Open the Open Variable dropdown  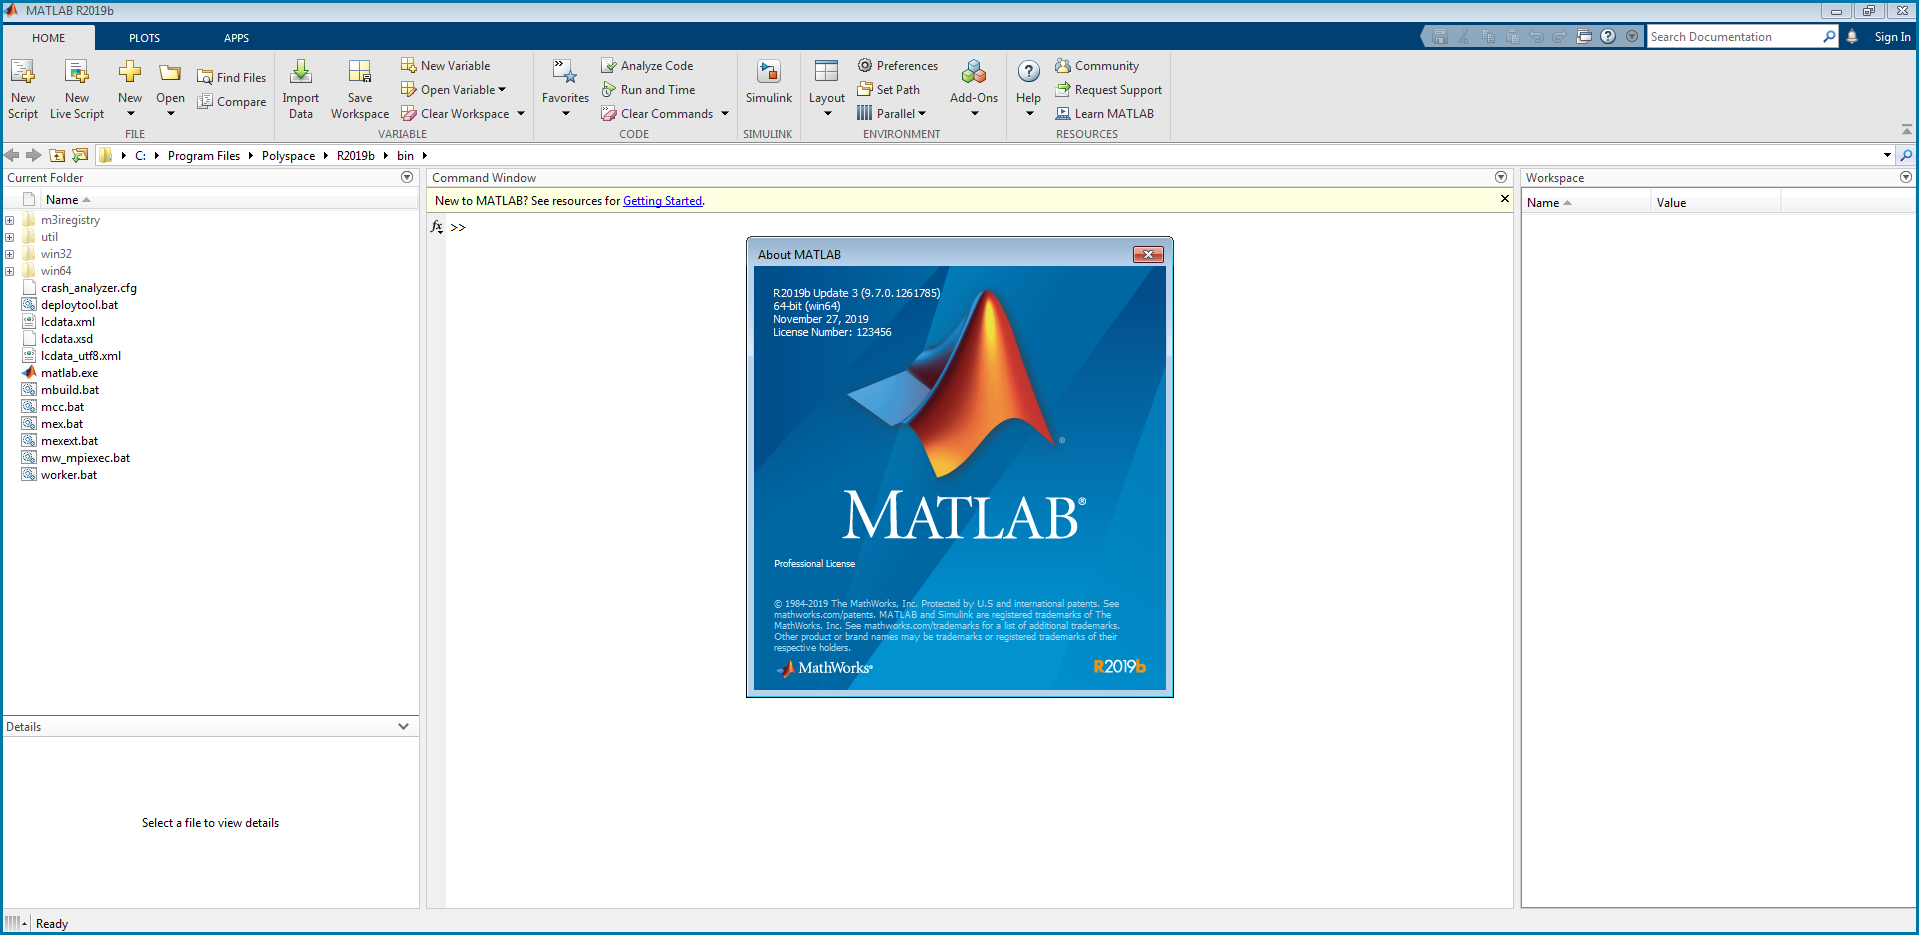454,89
